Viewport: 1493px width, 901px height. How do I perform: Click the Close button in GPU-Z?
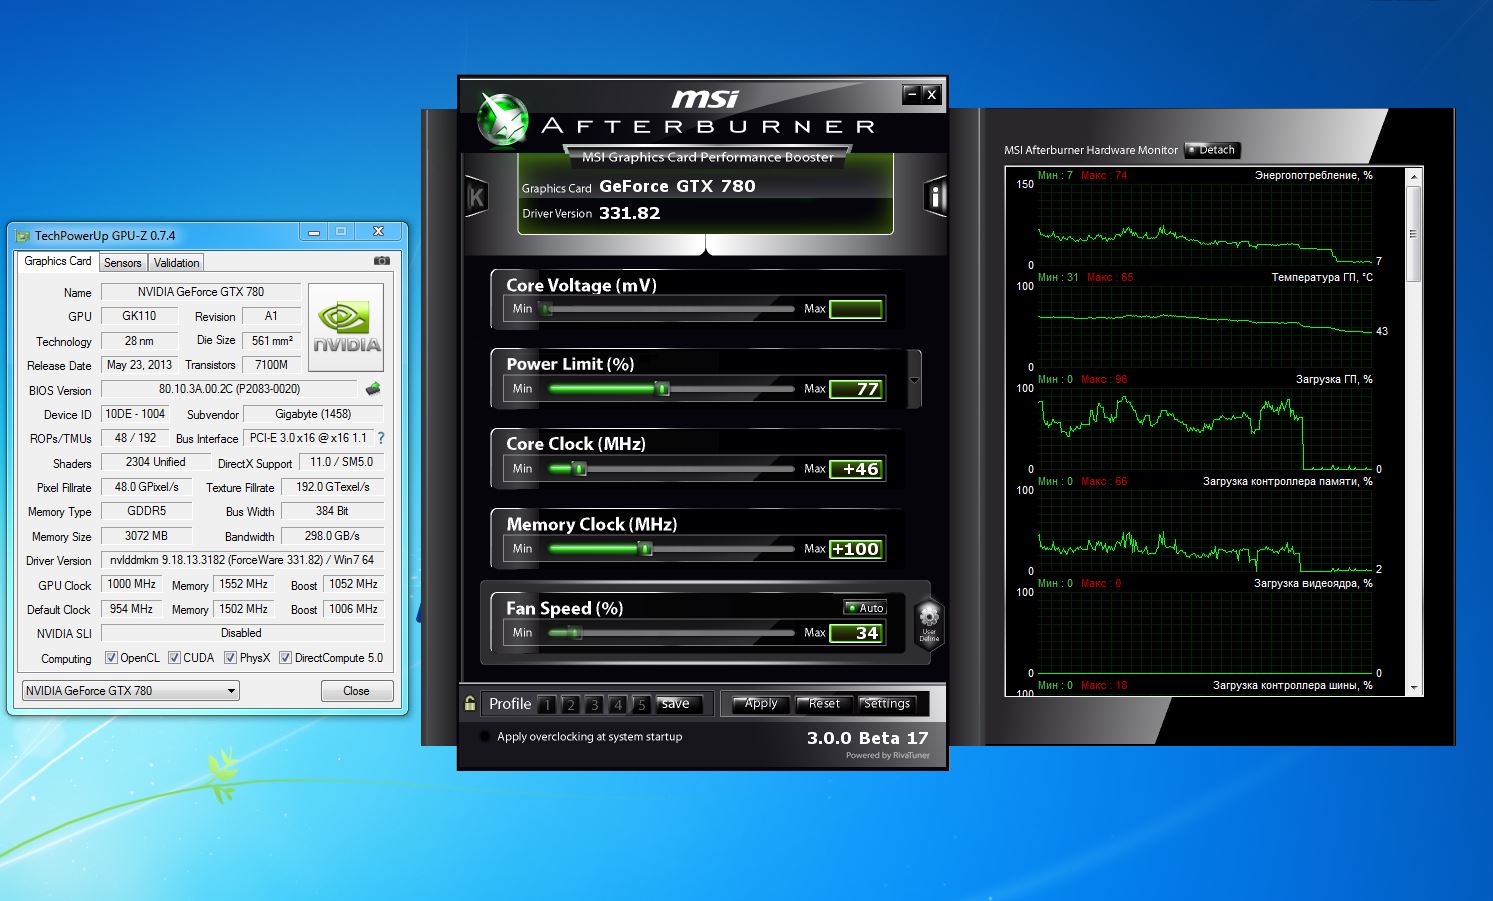(x=356, y=691)
